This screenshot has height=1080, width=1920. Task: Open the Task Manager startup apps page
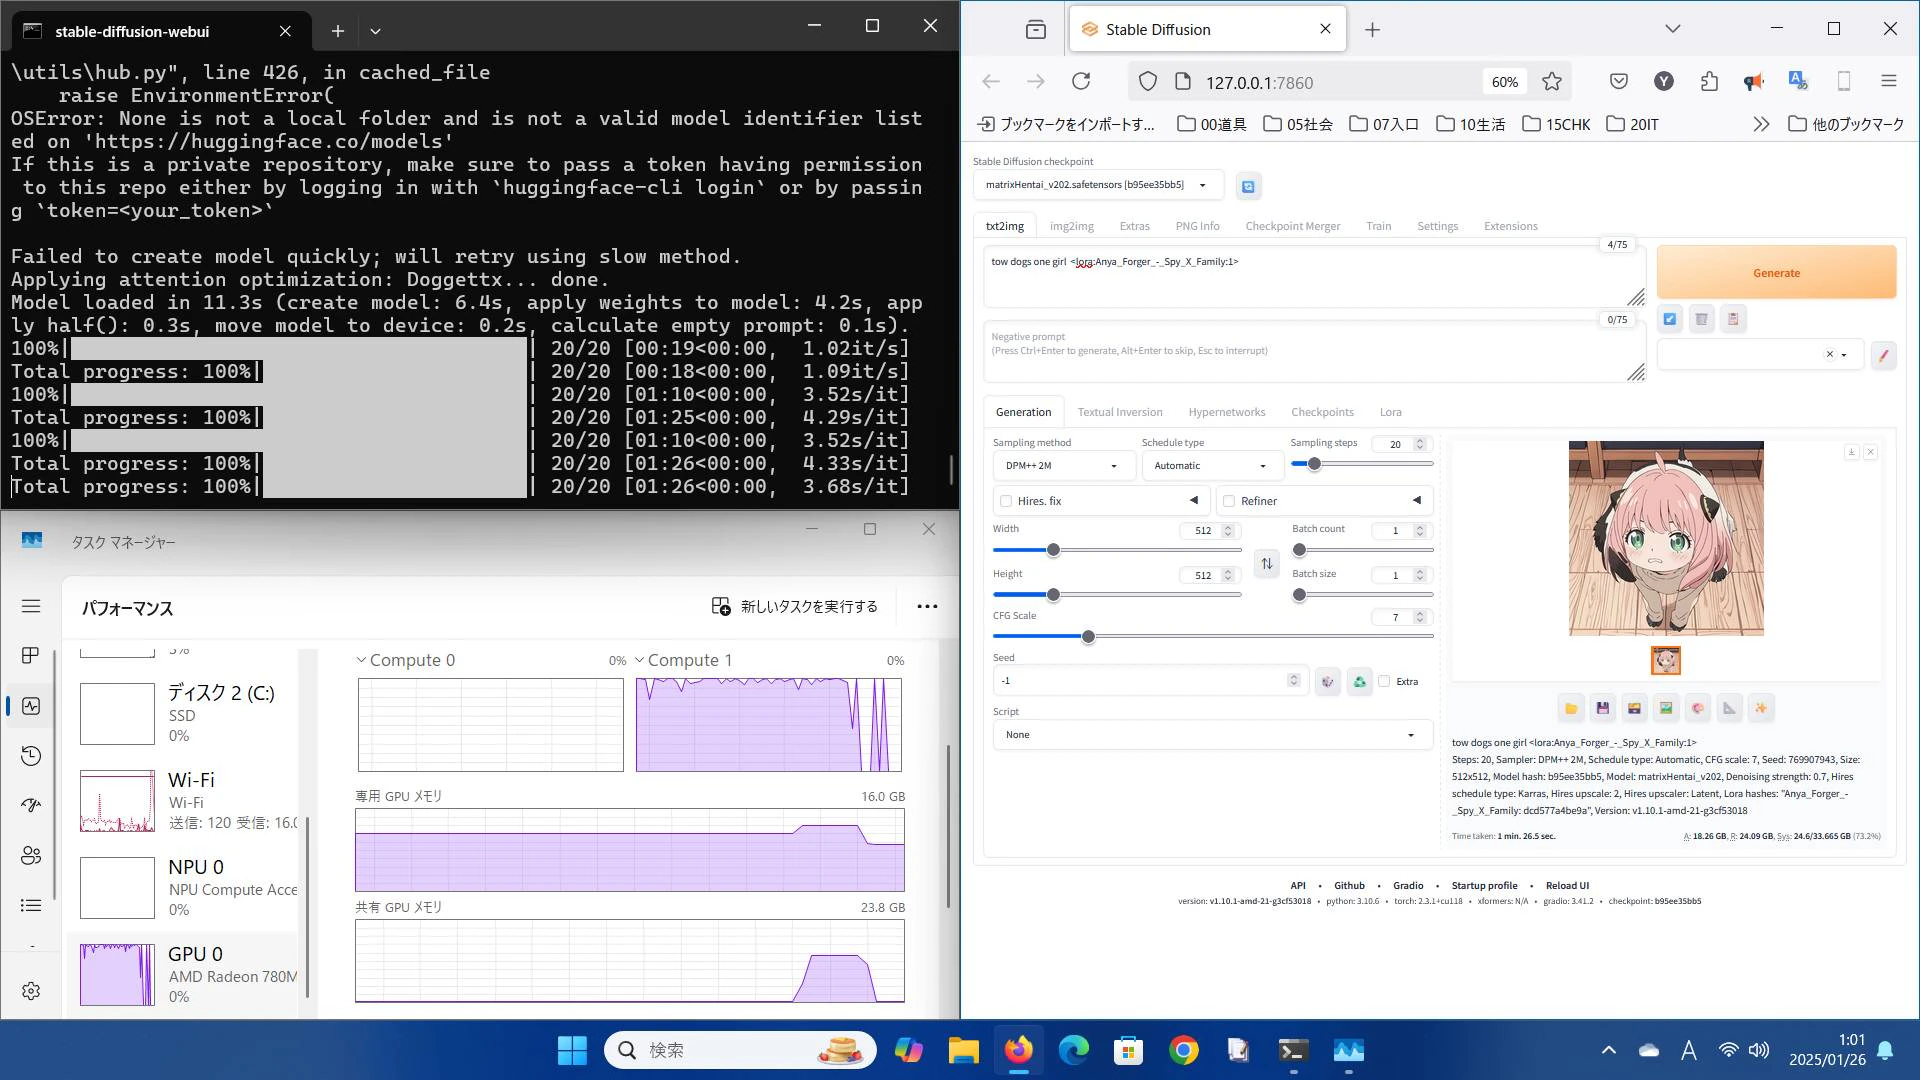pos(31,806)
